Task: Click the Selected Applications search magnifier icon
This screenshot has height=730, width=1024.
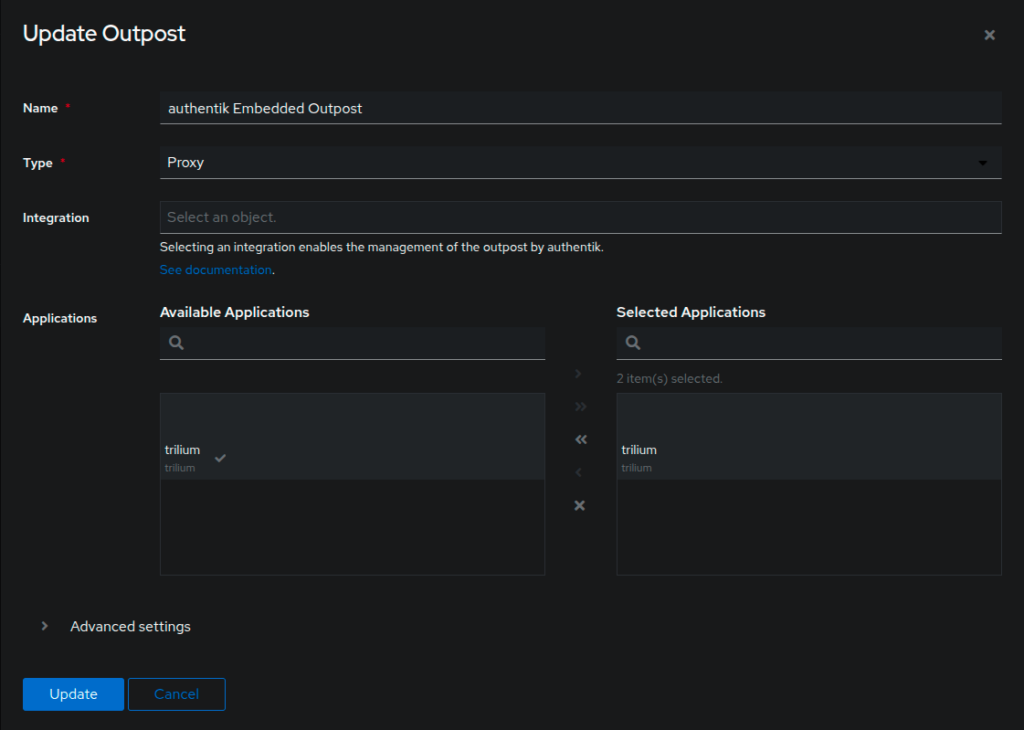Action: click(x=633, y=343)
